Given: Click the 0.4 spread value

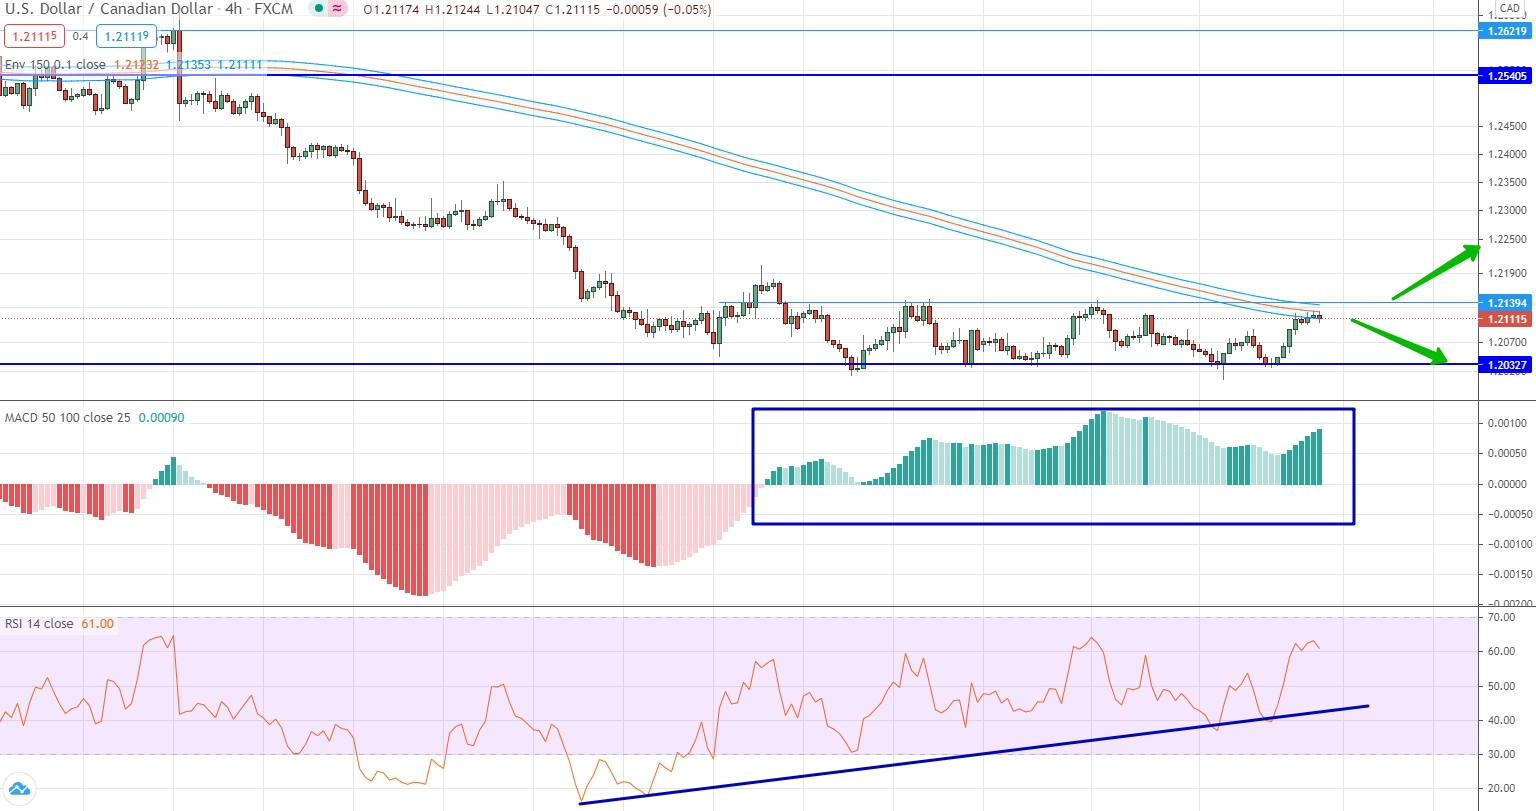Looking at the screenshot, I should (x=80, y=37).
